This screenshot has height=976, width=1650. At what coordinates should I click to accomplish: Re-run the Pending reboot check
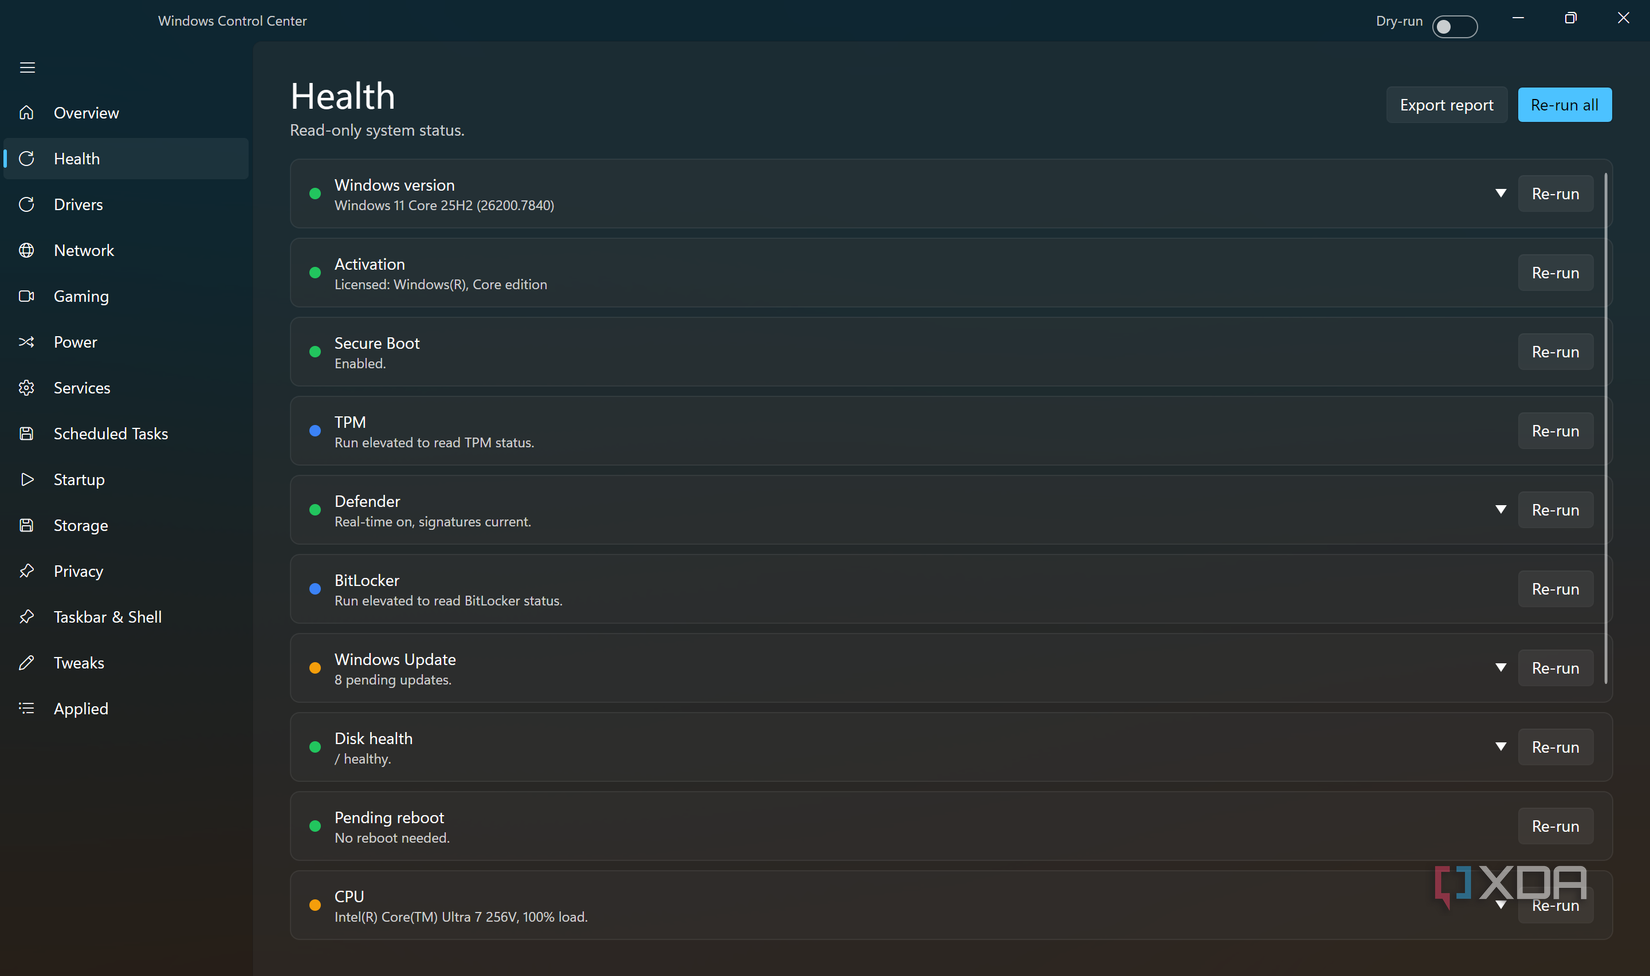pyautogui.click(x=1555, y=826)
